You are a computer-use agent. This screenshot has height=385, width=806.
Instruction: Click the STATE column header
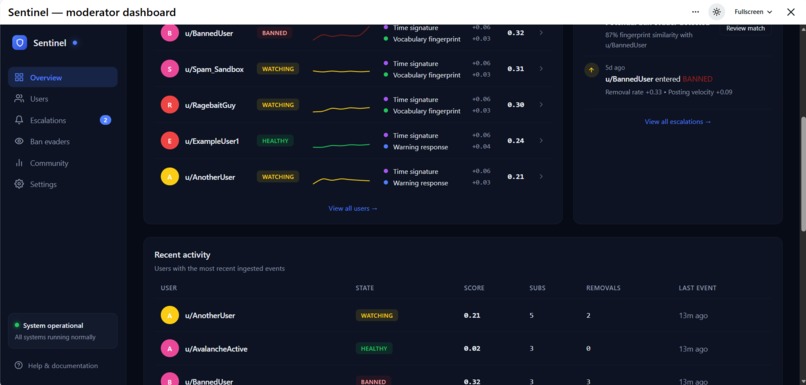tap(364, 288)
